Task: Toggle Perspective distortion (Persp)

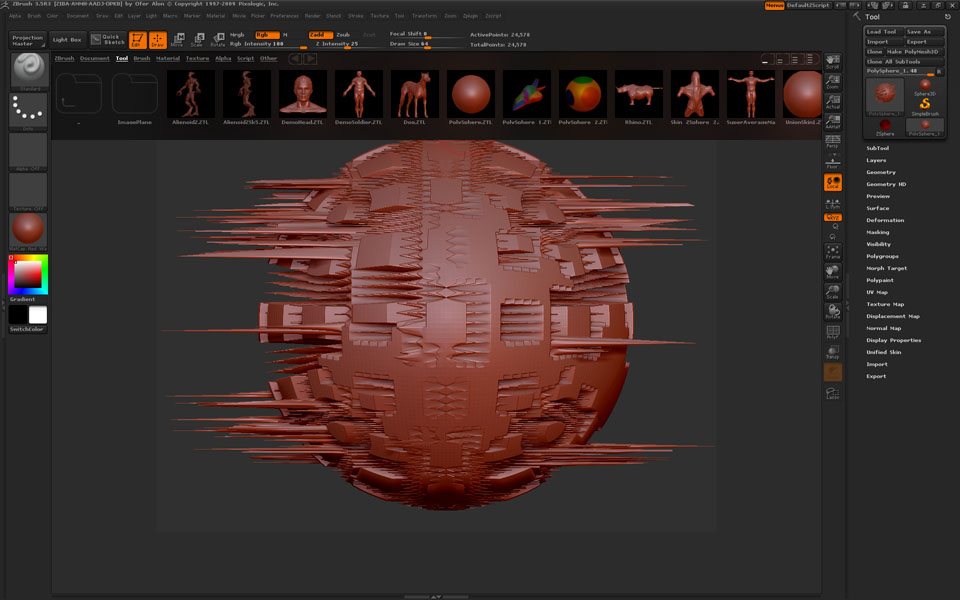Action: coord(833,141)
